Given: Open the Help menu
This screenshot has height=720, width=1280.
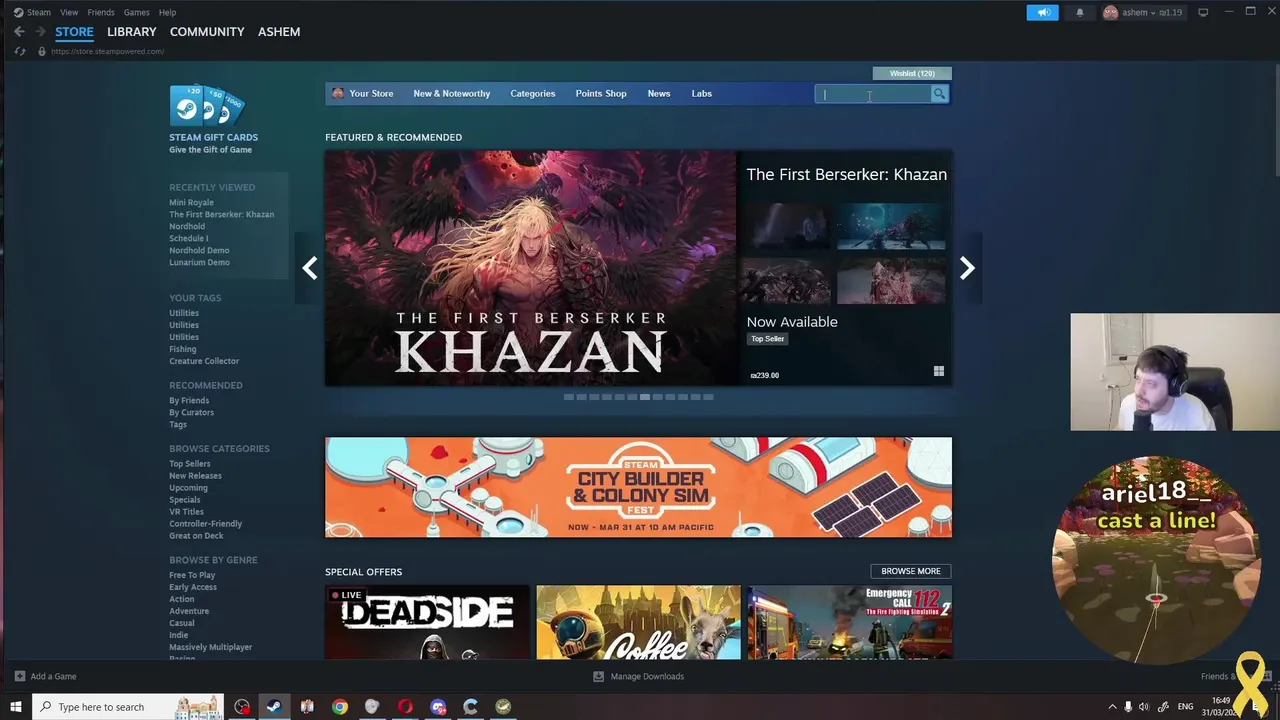Looking at the screenshot, I should pyautogui.click(x=168, y=12).
